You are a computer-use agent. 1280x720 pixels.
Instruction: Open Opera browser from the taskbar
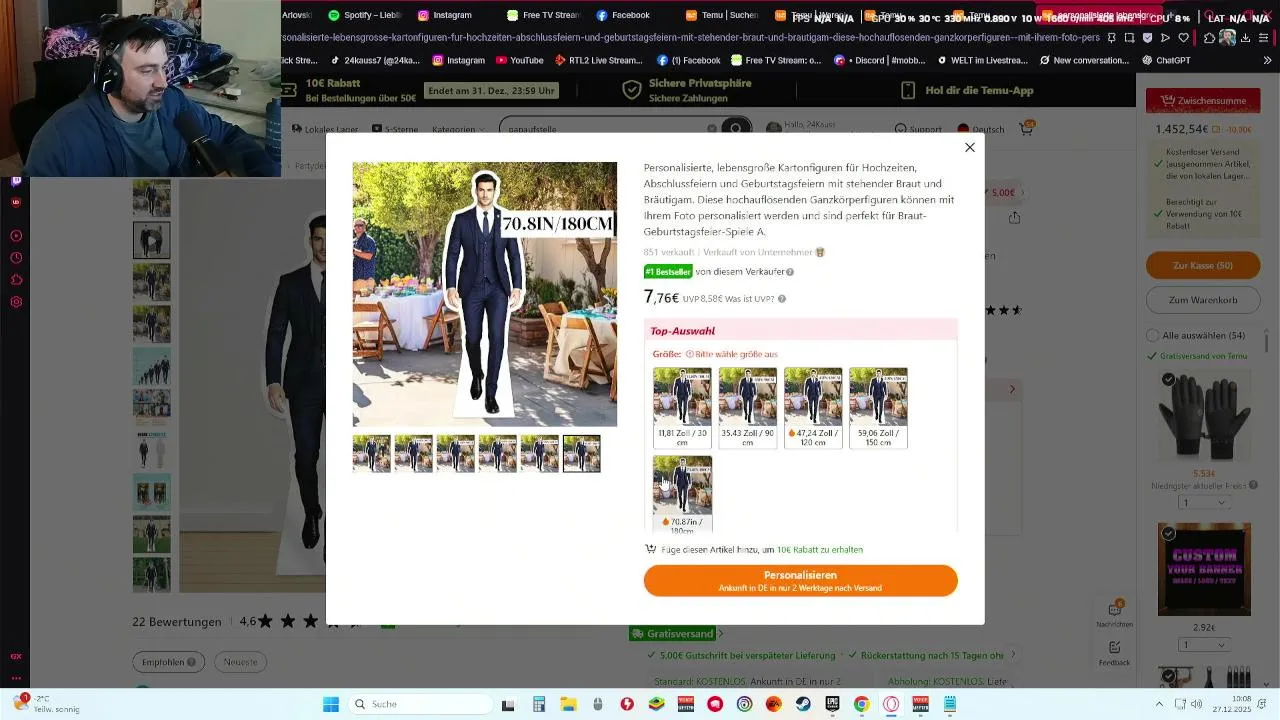(x=891, y=704)
